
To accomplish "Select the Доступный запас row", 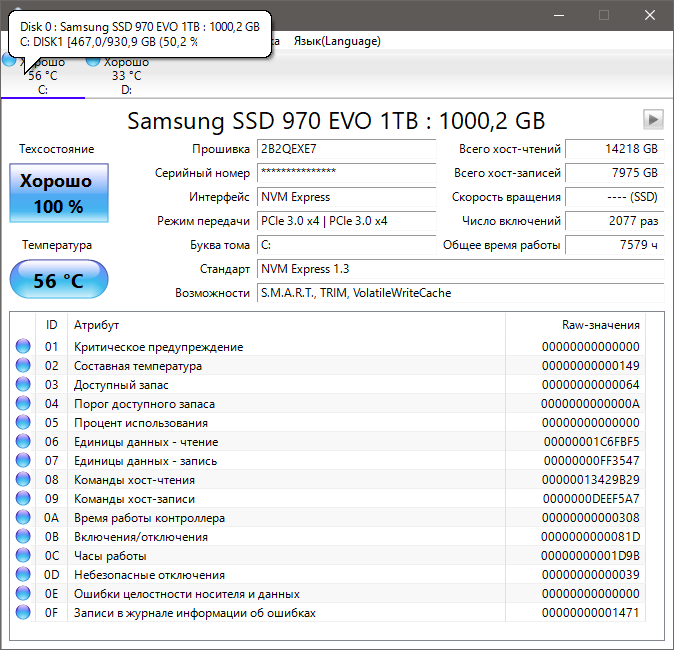I will pos(328,384).
